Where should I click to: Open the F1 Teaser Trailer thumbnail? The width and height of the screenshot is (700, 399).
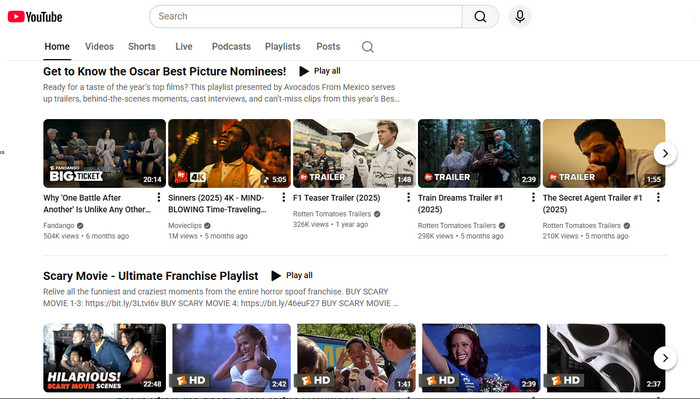[x=354, y=153]
